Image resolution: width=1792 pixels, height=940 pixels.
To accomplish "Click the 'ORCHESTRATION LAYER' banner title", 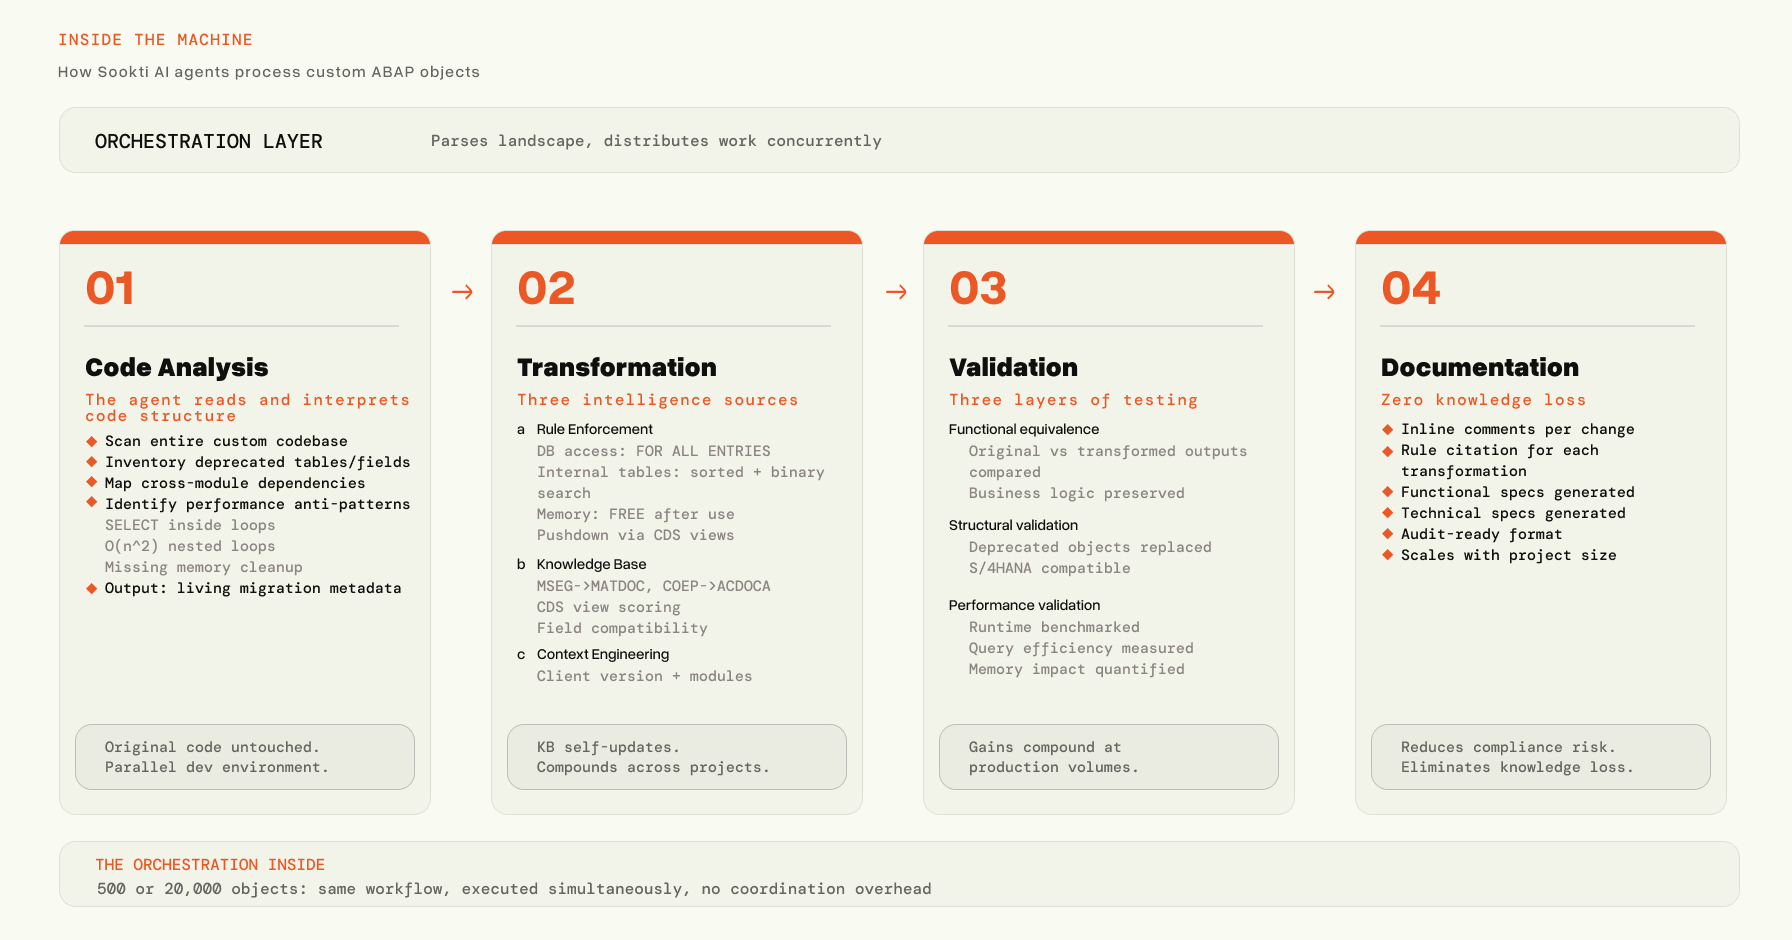I will click(209, 141).
